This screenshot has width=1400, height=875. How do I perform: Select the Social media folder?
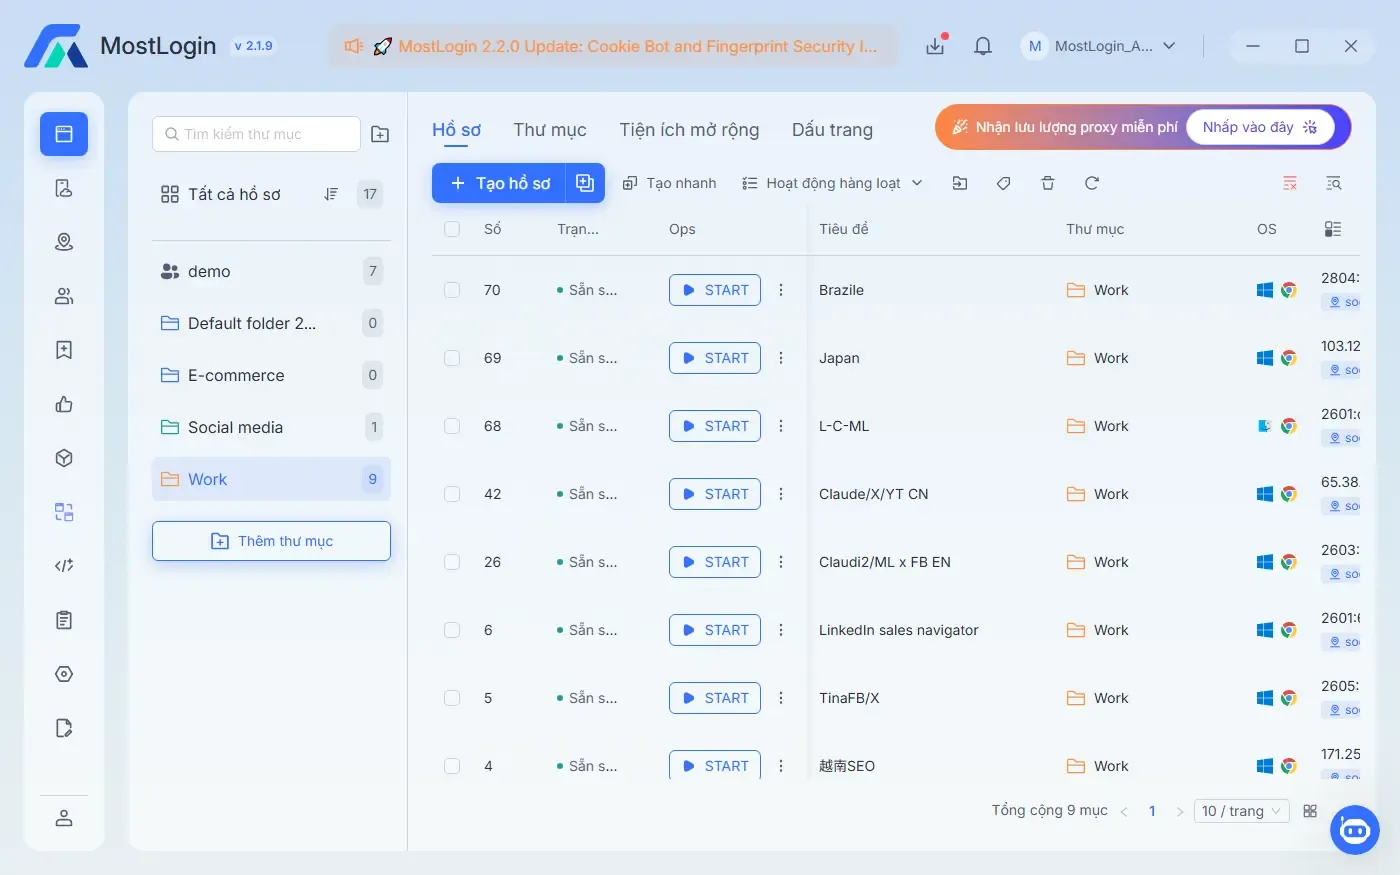[x=271, y=427]
